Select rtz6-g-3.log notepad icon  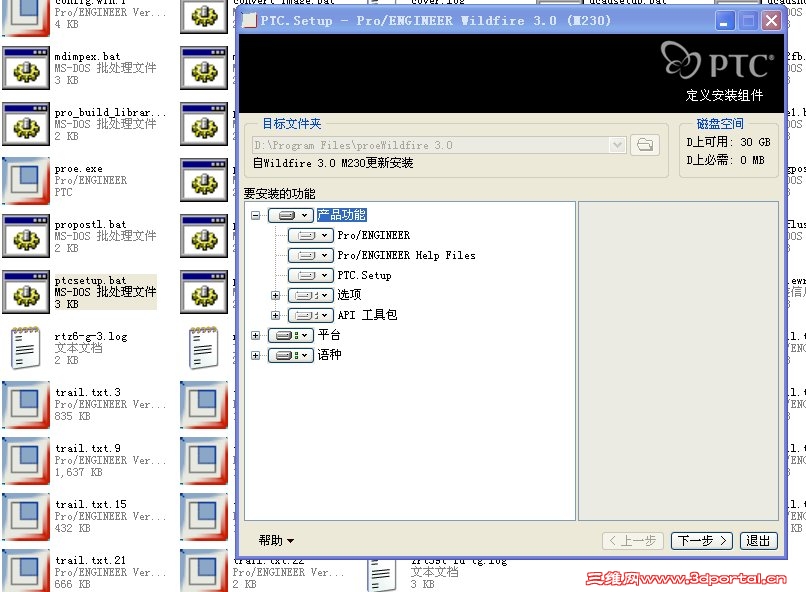coord(26,348)
